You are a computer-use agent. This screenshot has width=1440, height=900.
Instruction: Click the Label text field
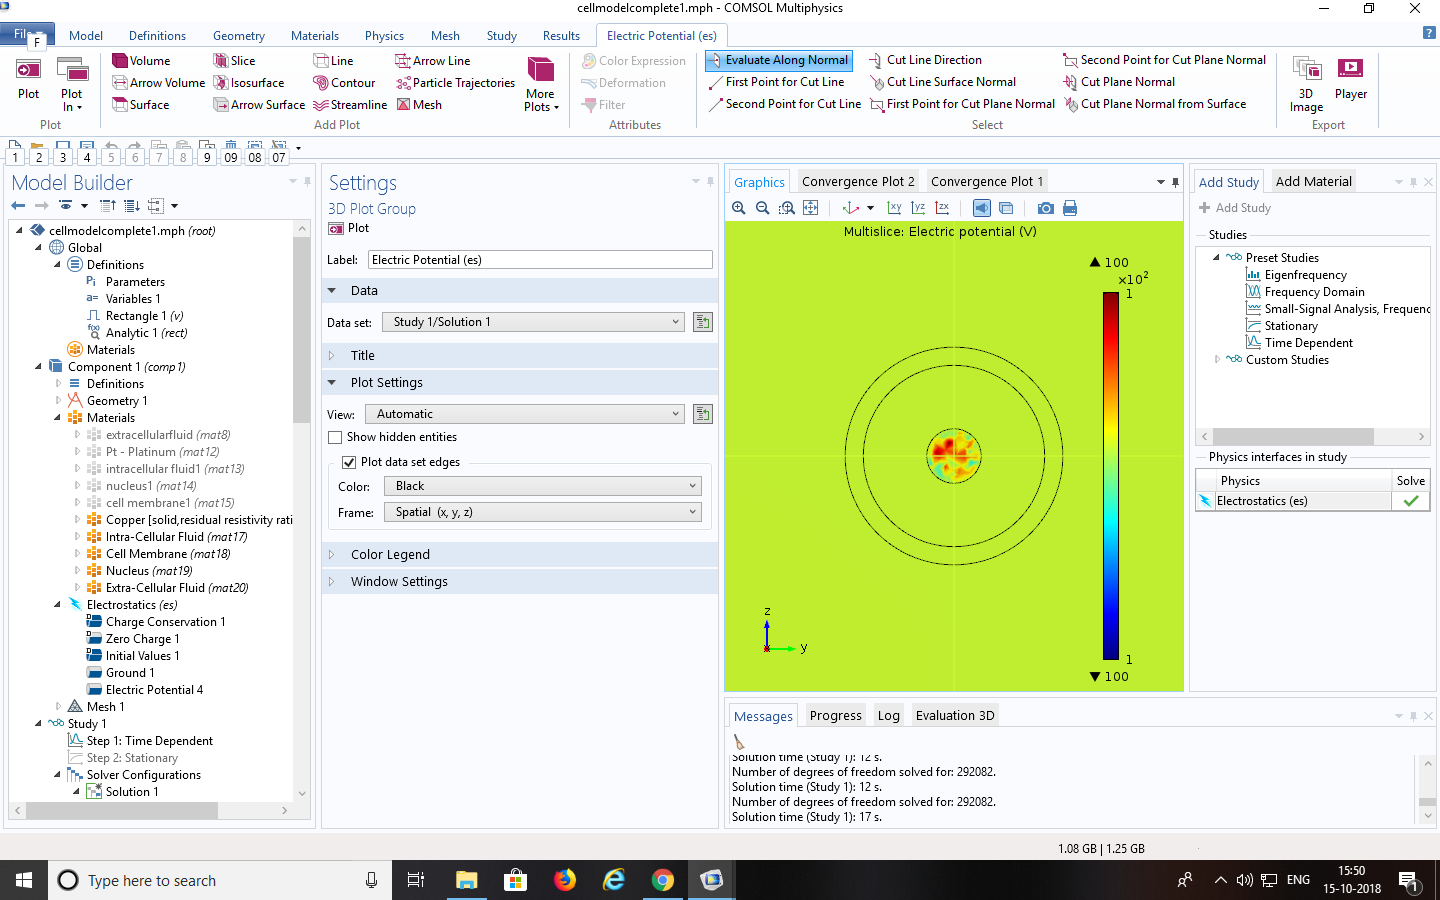(540, 260)
